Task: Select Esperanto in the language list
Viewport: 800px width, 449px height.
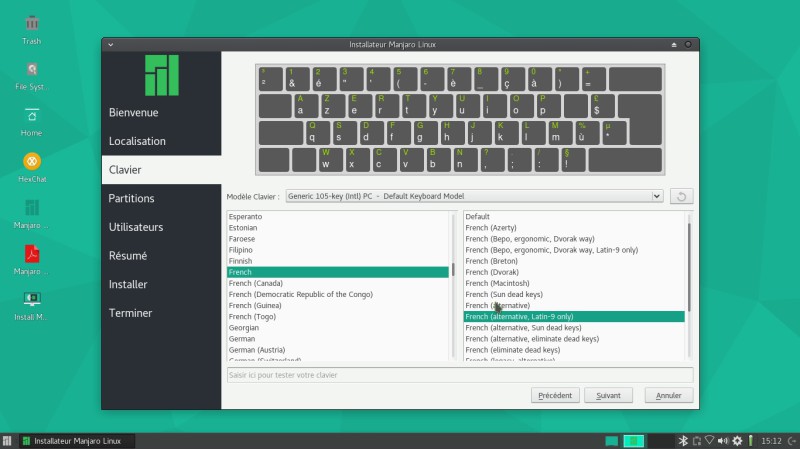Action: 338,217
